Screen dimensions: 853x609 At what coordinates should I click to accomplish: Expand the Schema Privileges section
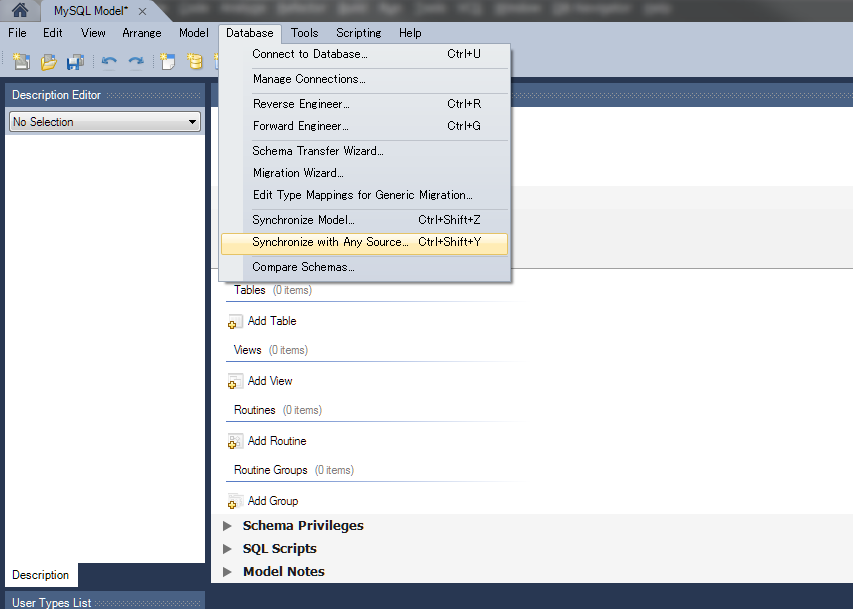[227, 526]
